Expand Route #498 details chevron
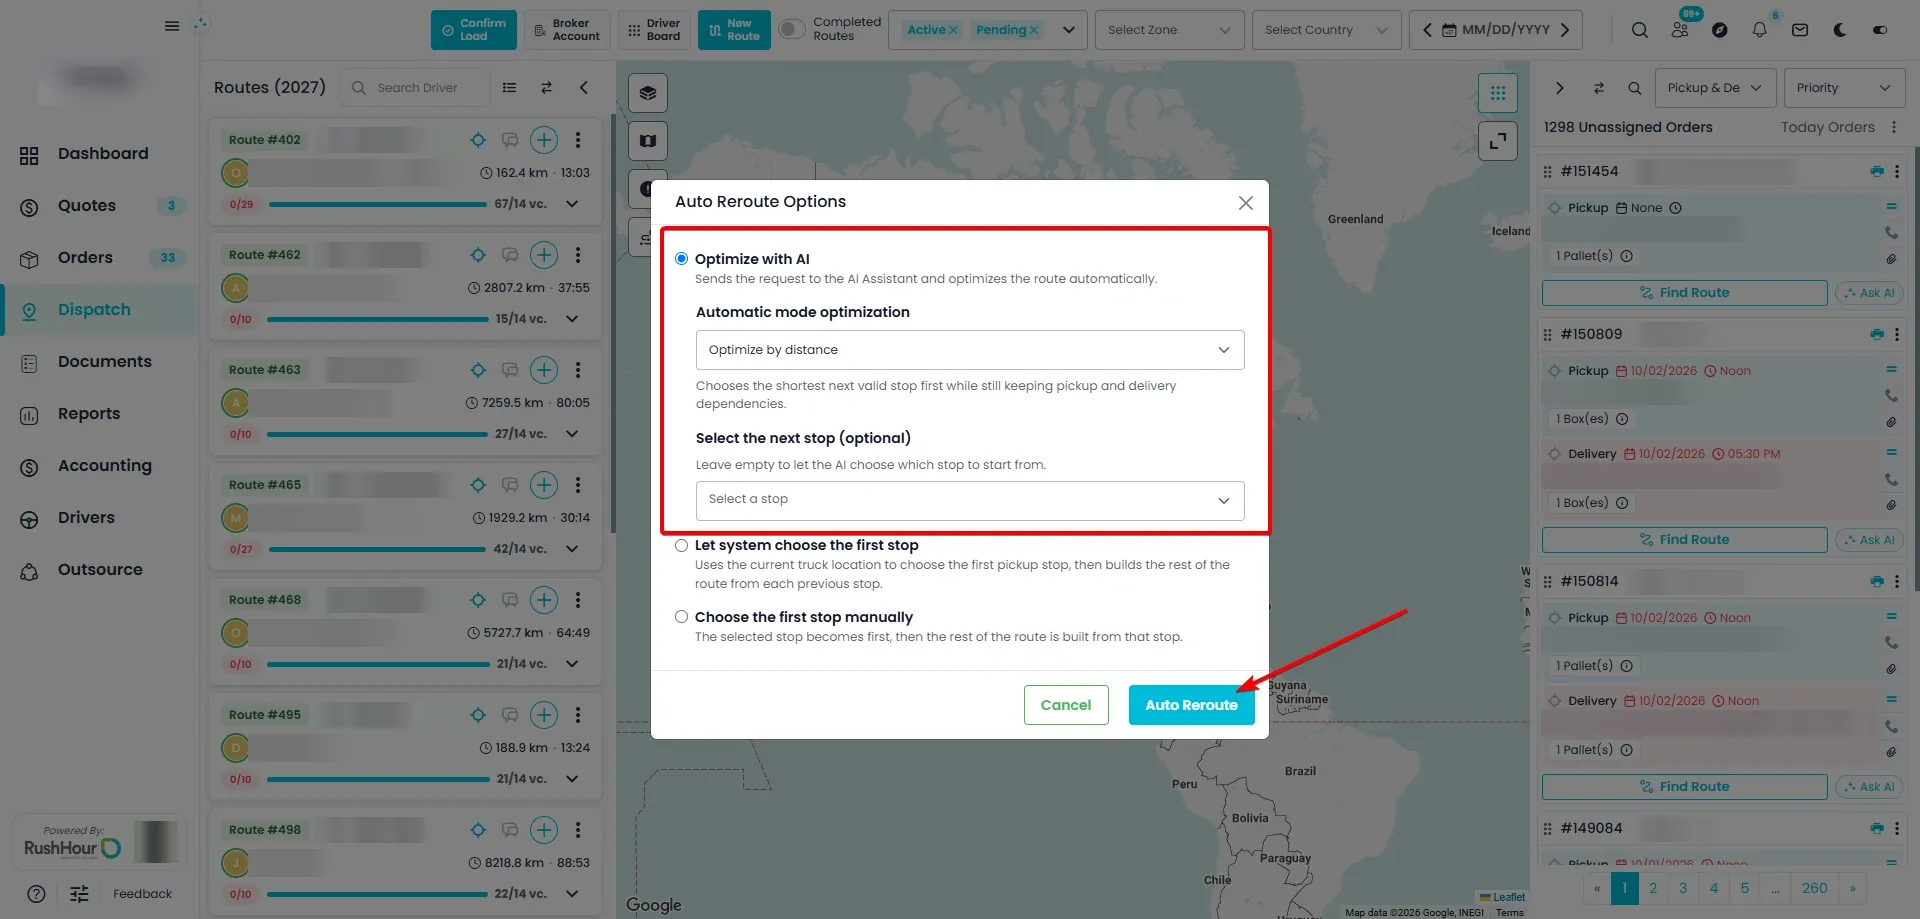 572,894
